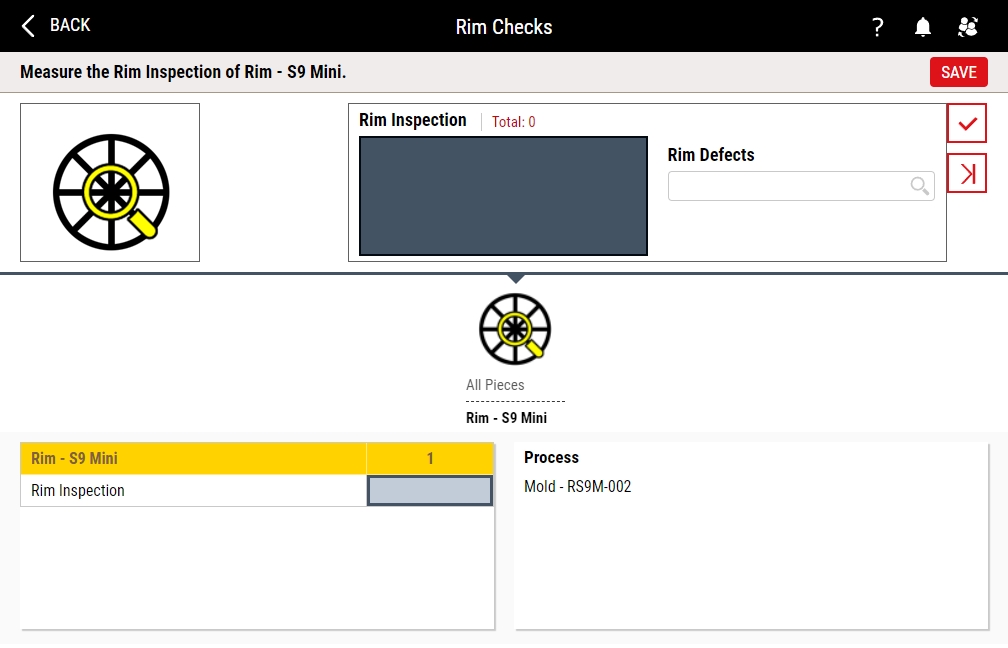
Task: Click the red checkmark accept icon
Action: click(966, 123)
